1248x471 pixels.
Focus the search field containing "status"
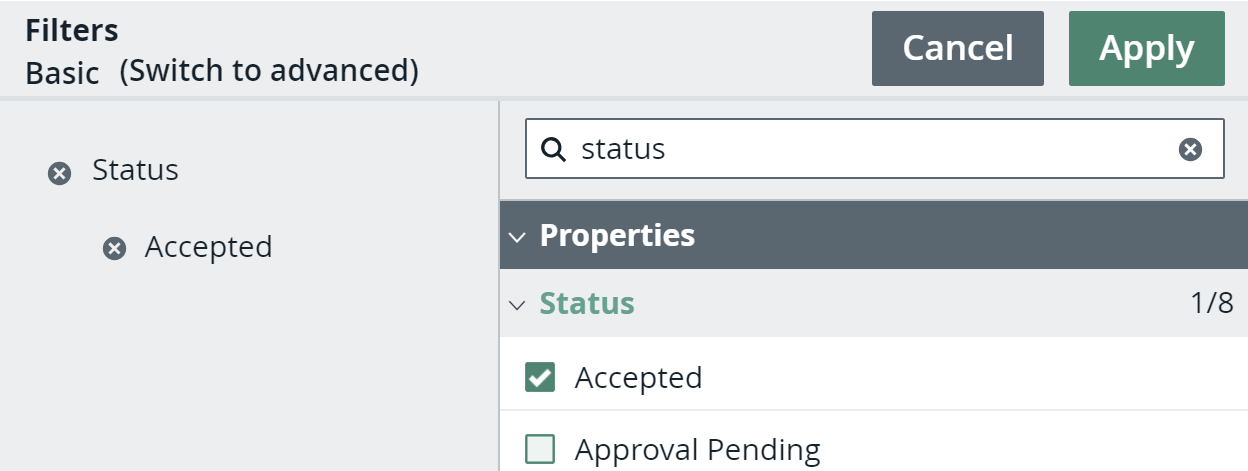[870, 150]
